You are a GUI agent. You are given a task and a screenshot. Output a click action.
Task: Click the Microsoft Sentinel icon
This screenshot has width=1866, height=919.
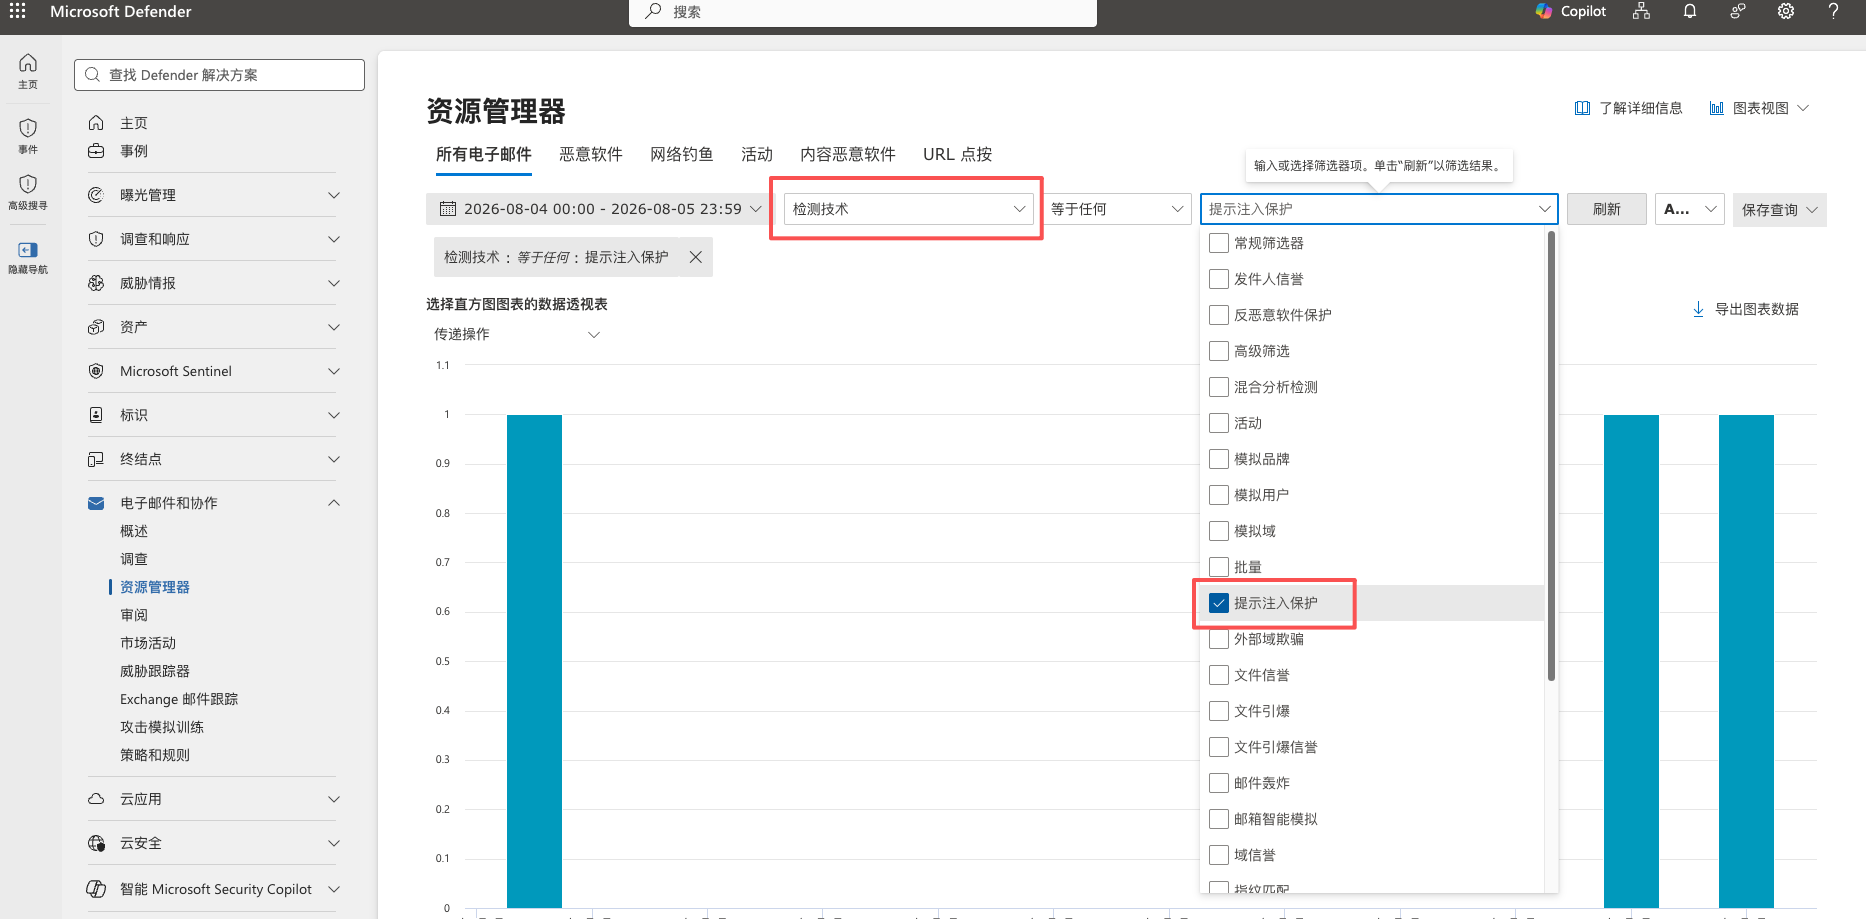96,371
